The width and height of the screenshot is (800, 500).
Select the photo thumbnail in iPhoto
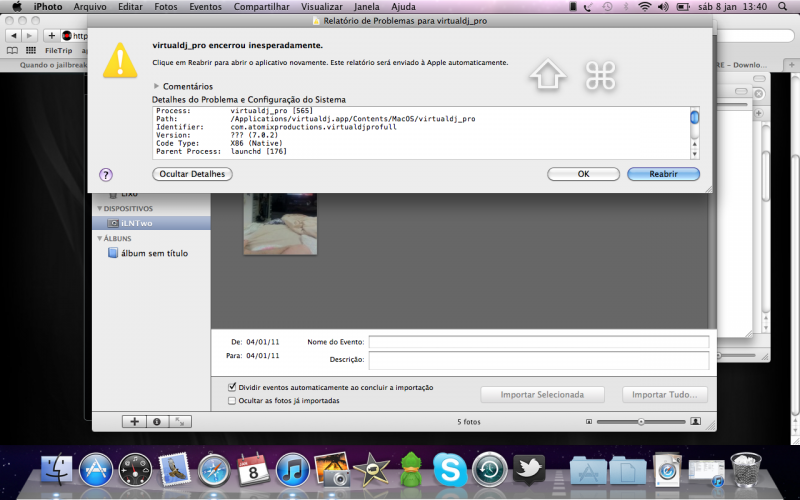click(280, 223)
